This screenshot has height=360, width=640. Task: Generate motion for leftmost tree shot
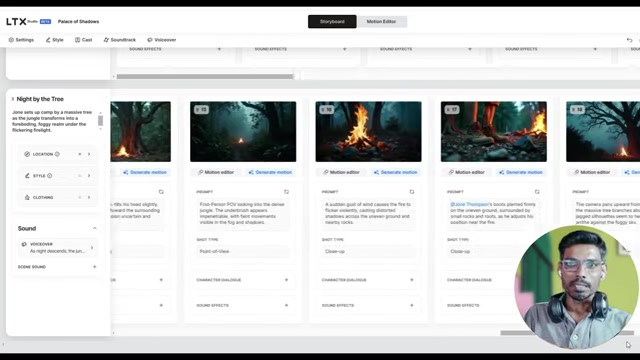coord(145,172)
